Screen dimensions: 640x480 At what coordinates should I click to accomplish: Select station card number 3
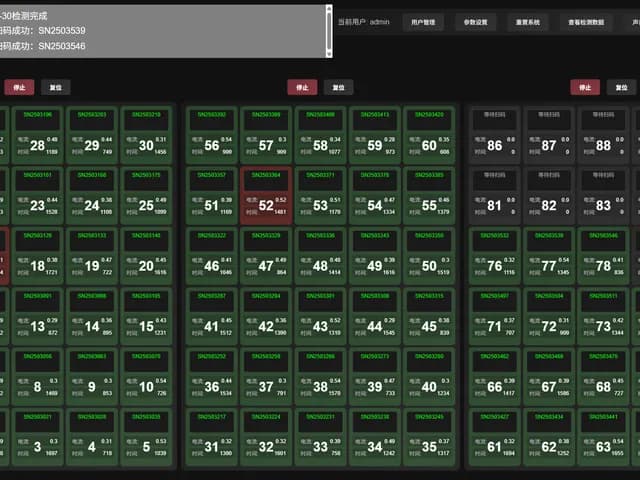(38, 437)
